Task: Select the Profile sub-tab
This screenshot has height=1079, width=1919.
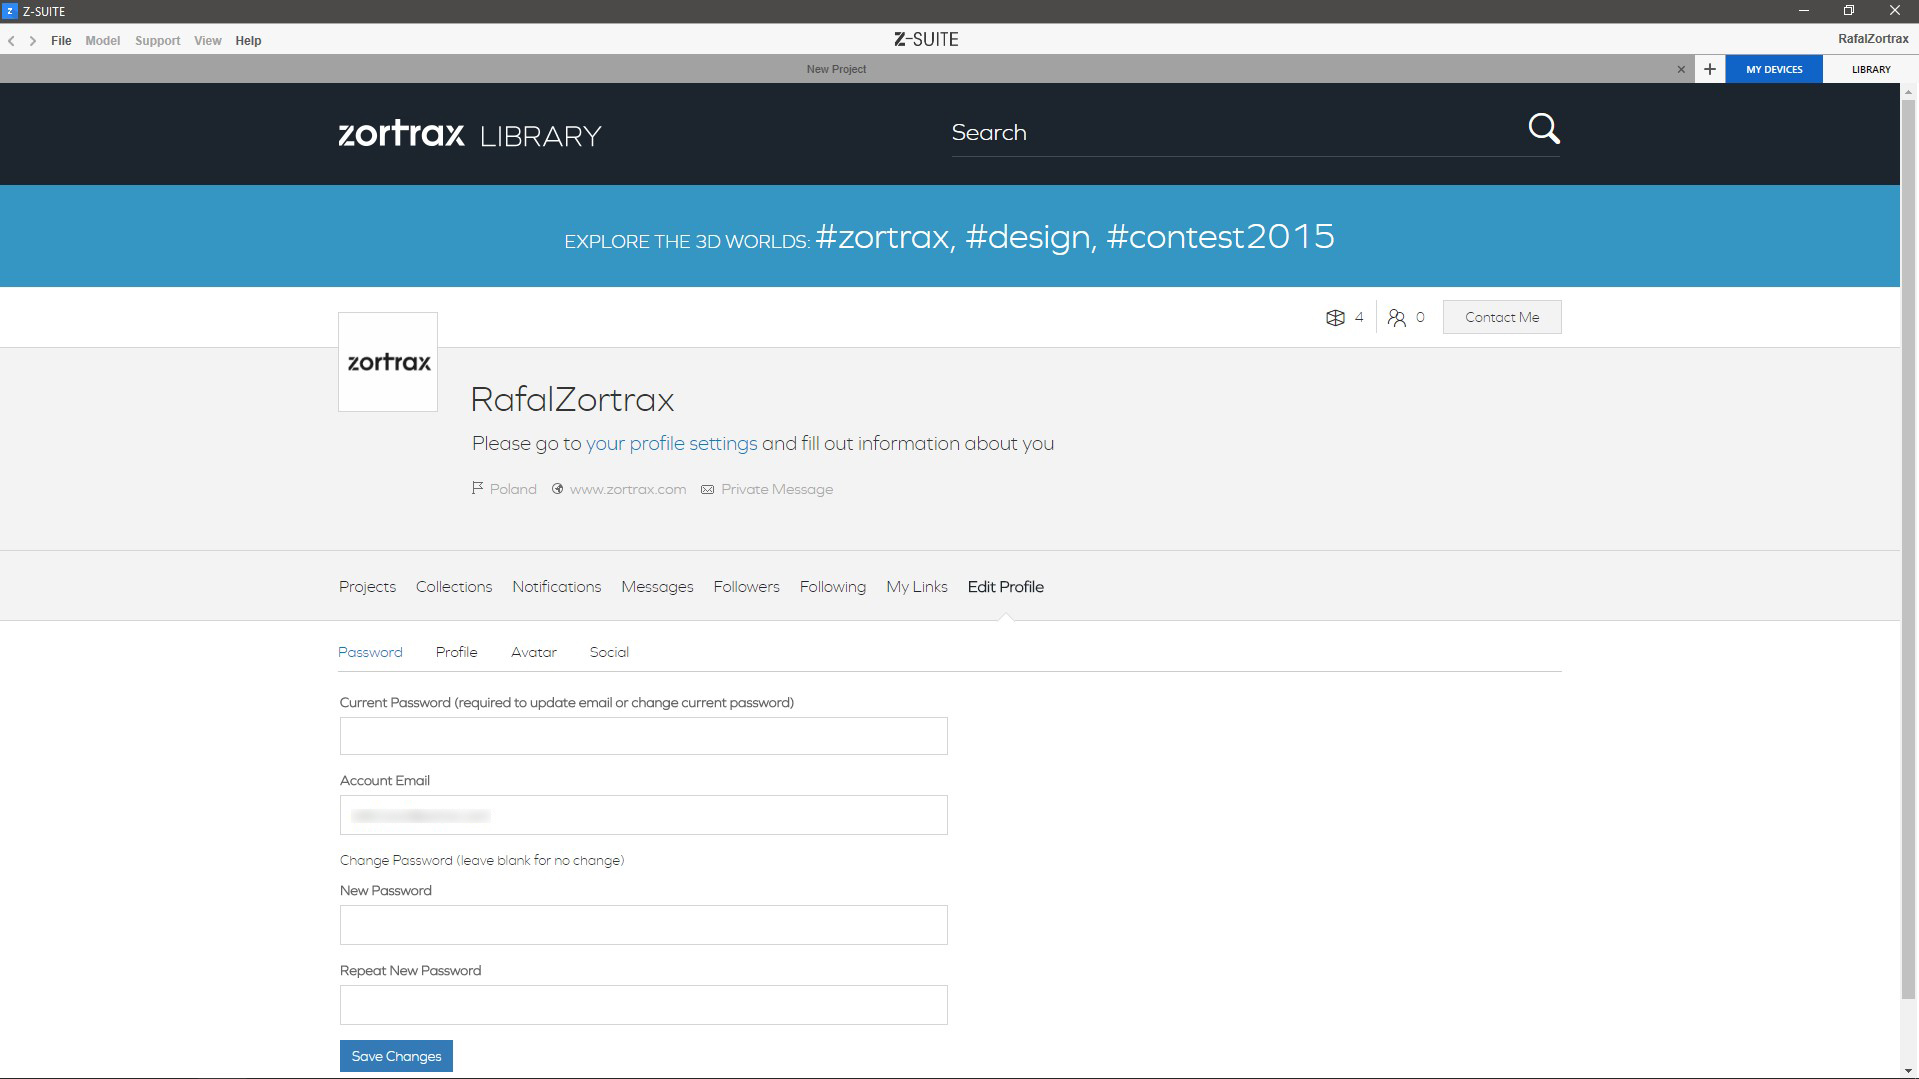Action: (x=456, y=652)
